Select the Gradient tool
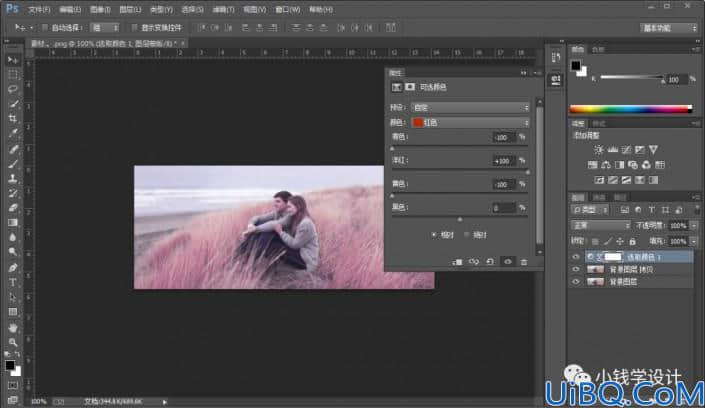705x408 pixels. click(13, 223)
